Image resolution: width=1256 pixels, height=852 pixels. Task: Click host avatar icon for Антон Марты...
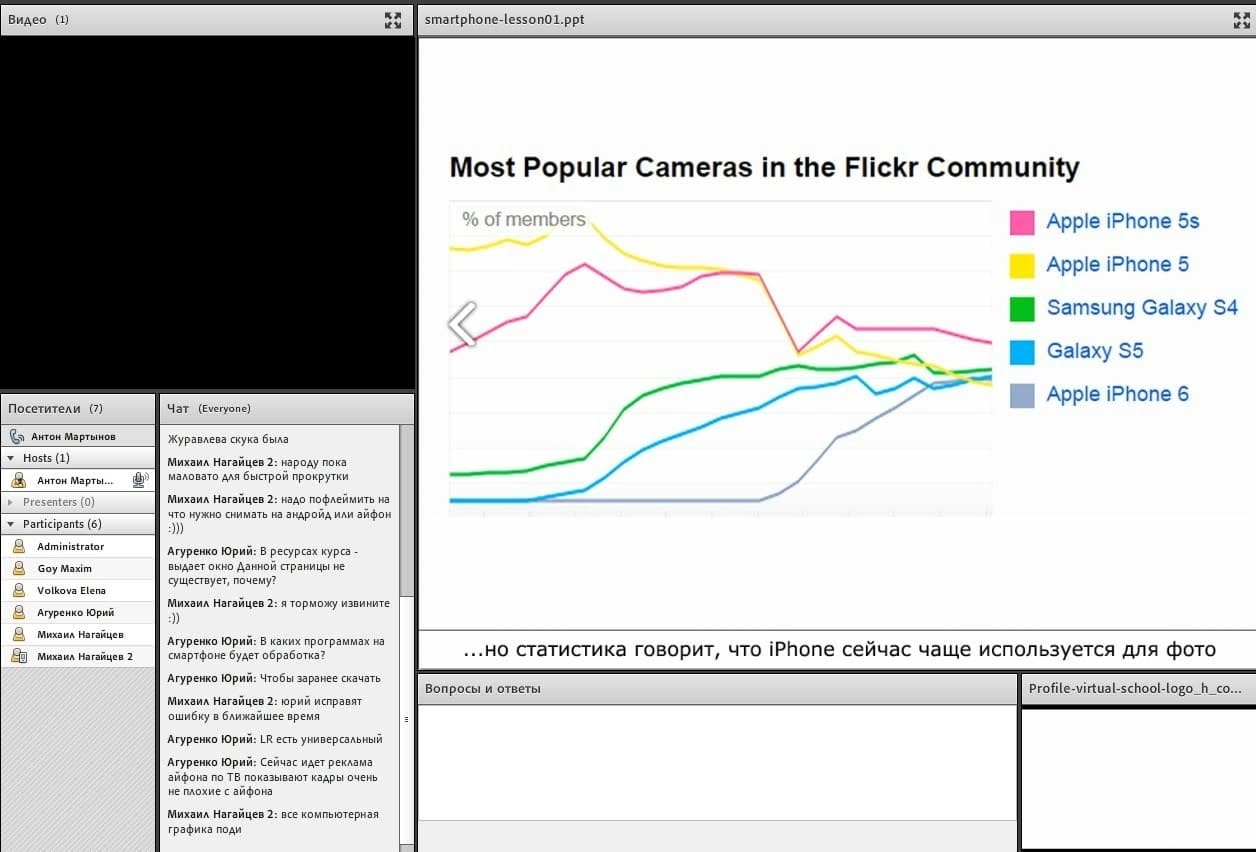(x=18, y=480)
